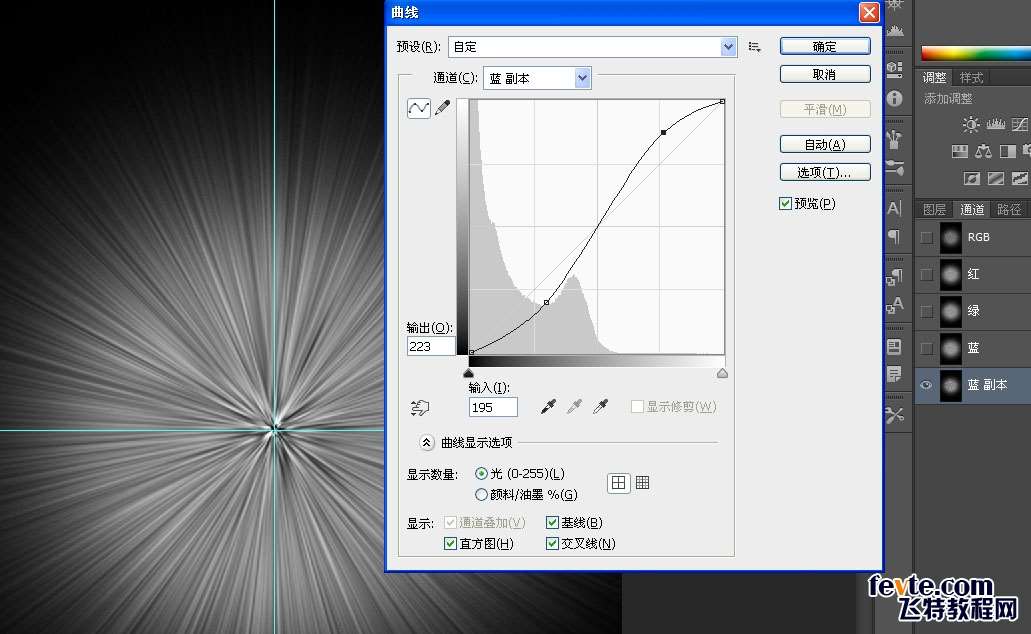This screenshot has height=634, width=1031.
Task: Pick the gray point eyedropper
Action: point(574,406)
